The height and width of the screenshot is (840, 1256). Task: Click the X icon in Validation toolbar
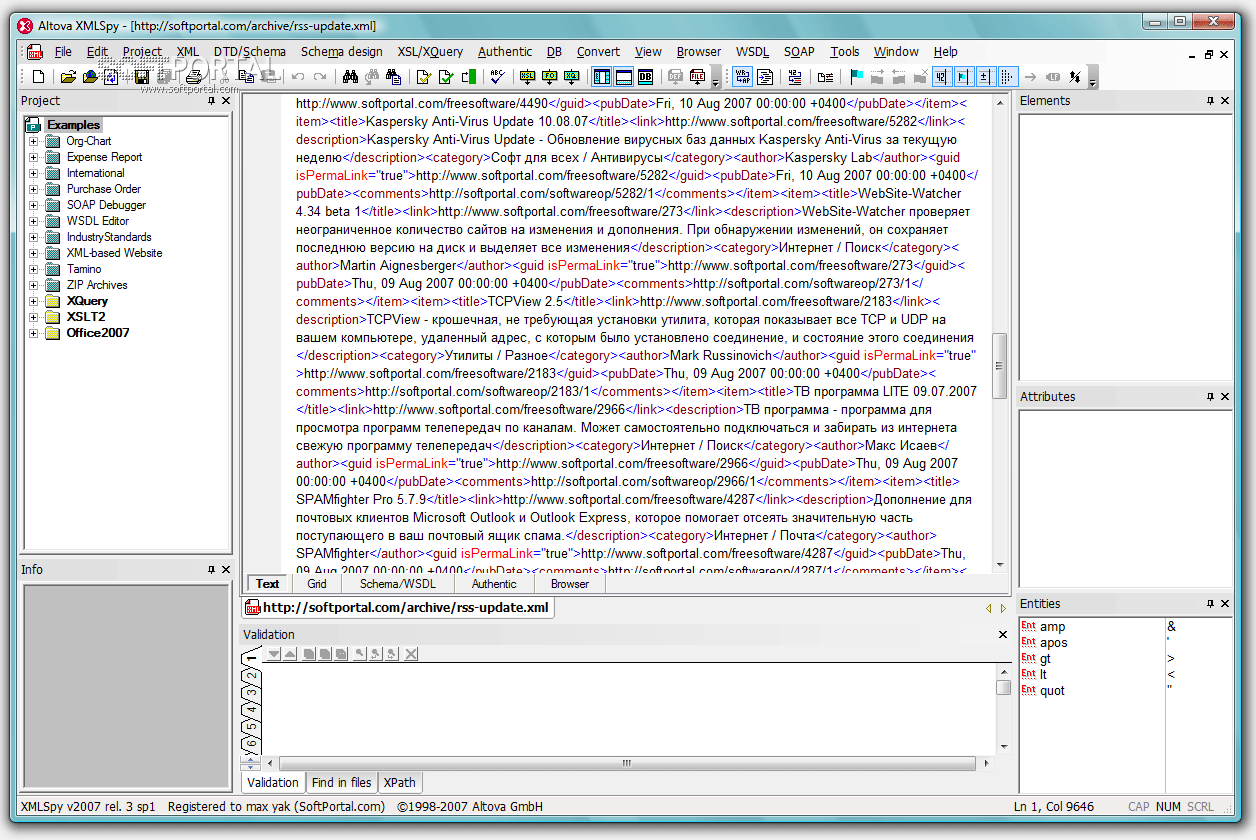pos(411,655)
